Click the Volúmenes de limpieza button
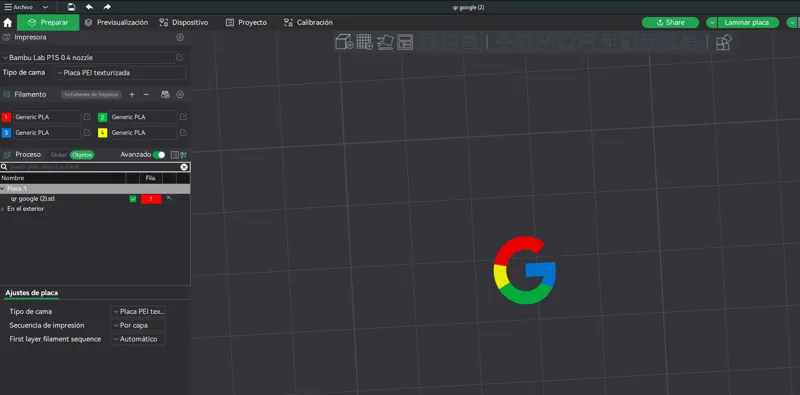This screenshot has width=800, height=395. pyautogui.click(x=91, y=94)
